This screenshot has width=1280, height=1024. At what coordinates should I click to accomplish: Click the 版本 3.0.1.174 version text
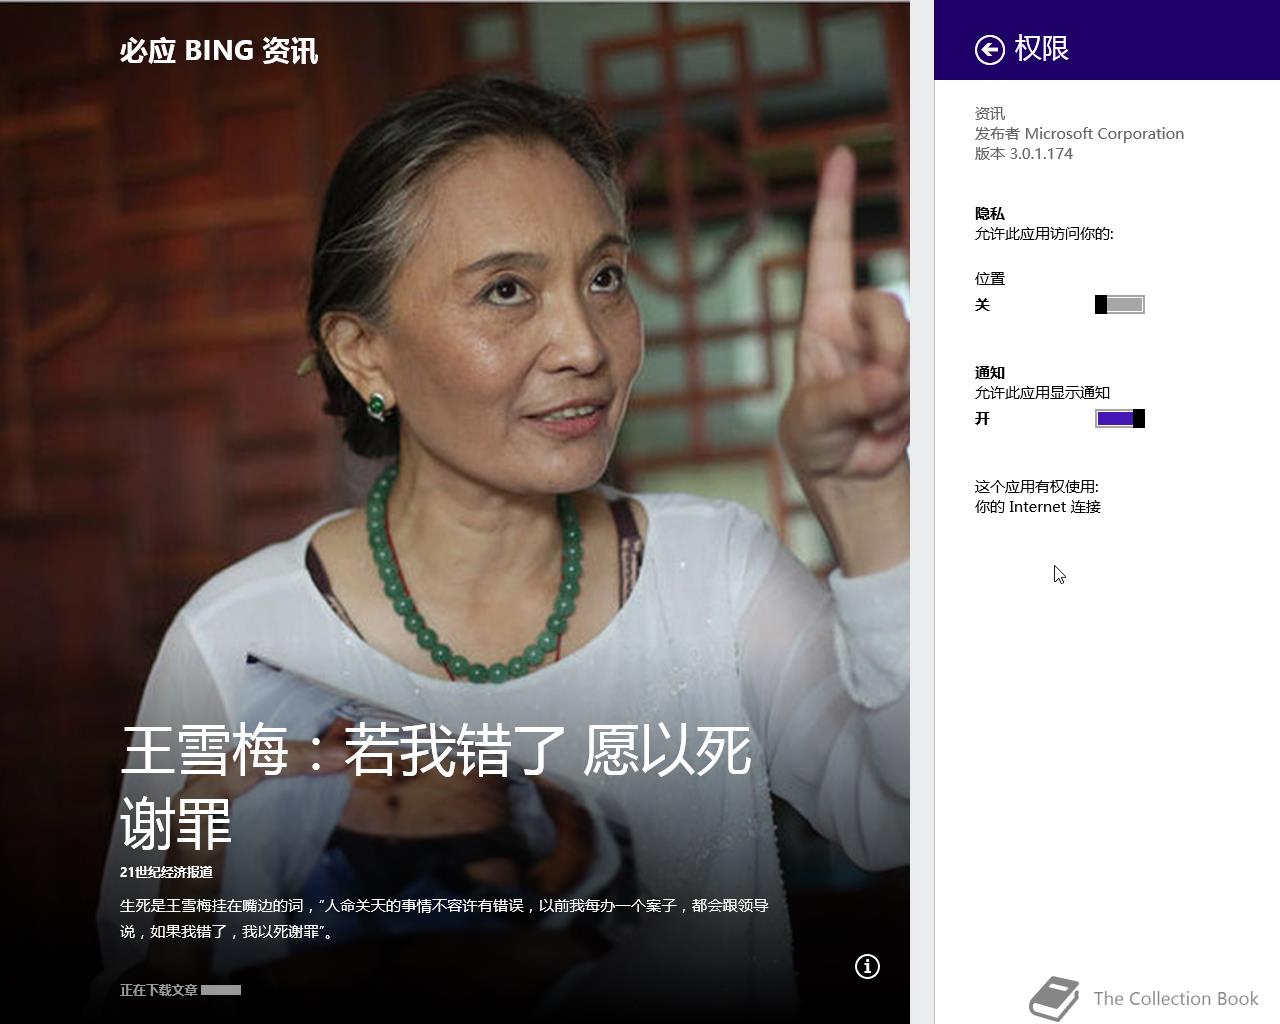[1024, 154]
